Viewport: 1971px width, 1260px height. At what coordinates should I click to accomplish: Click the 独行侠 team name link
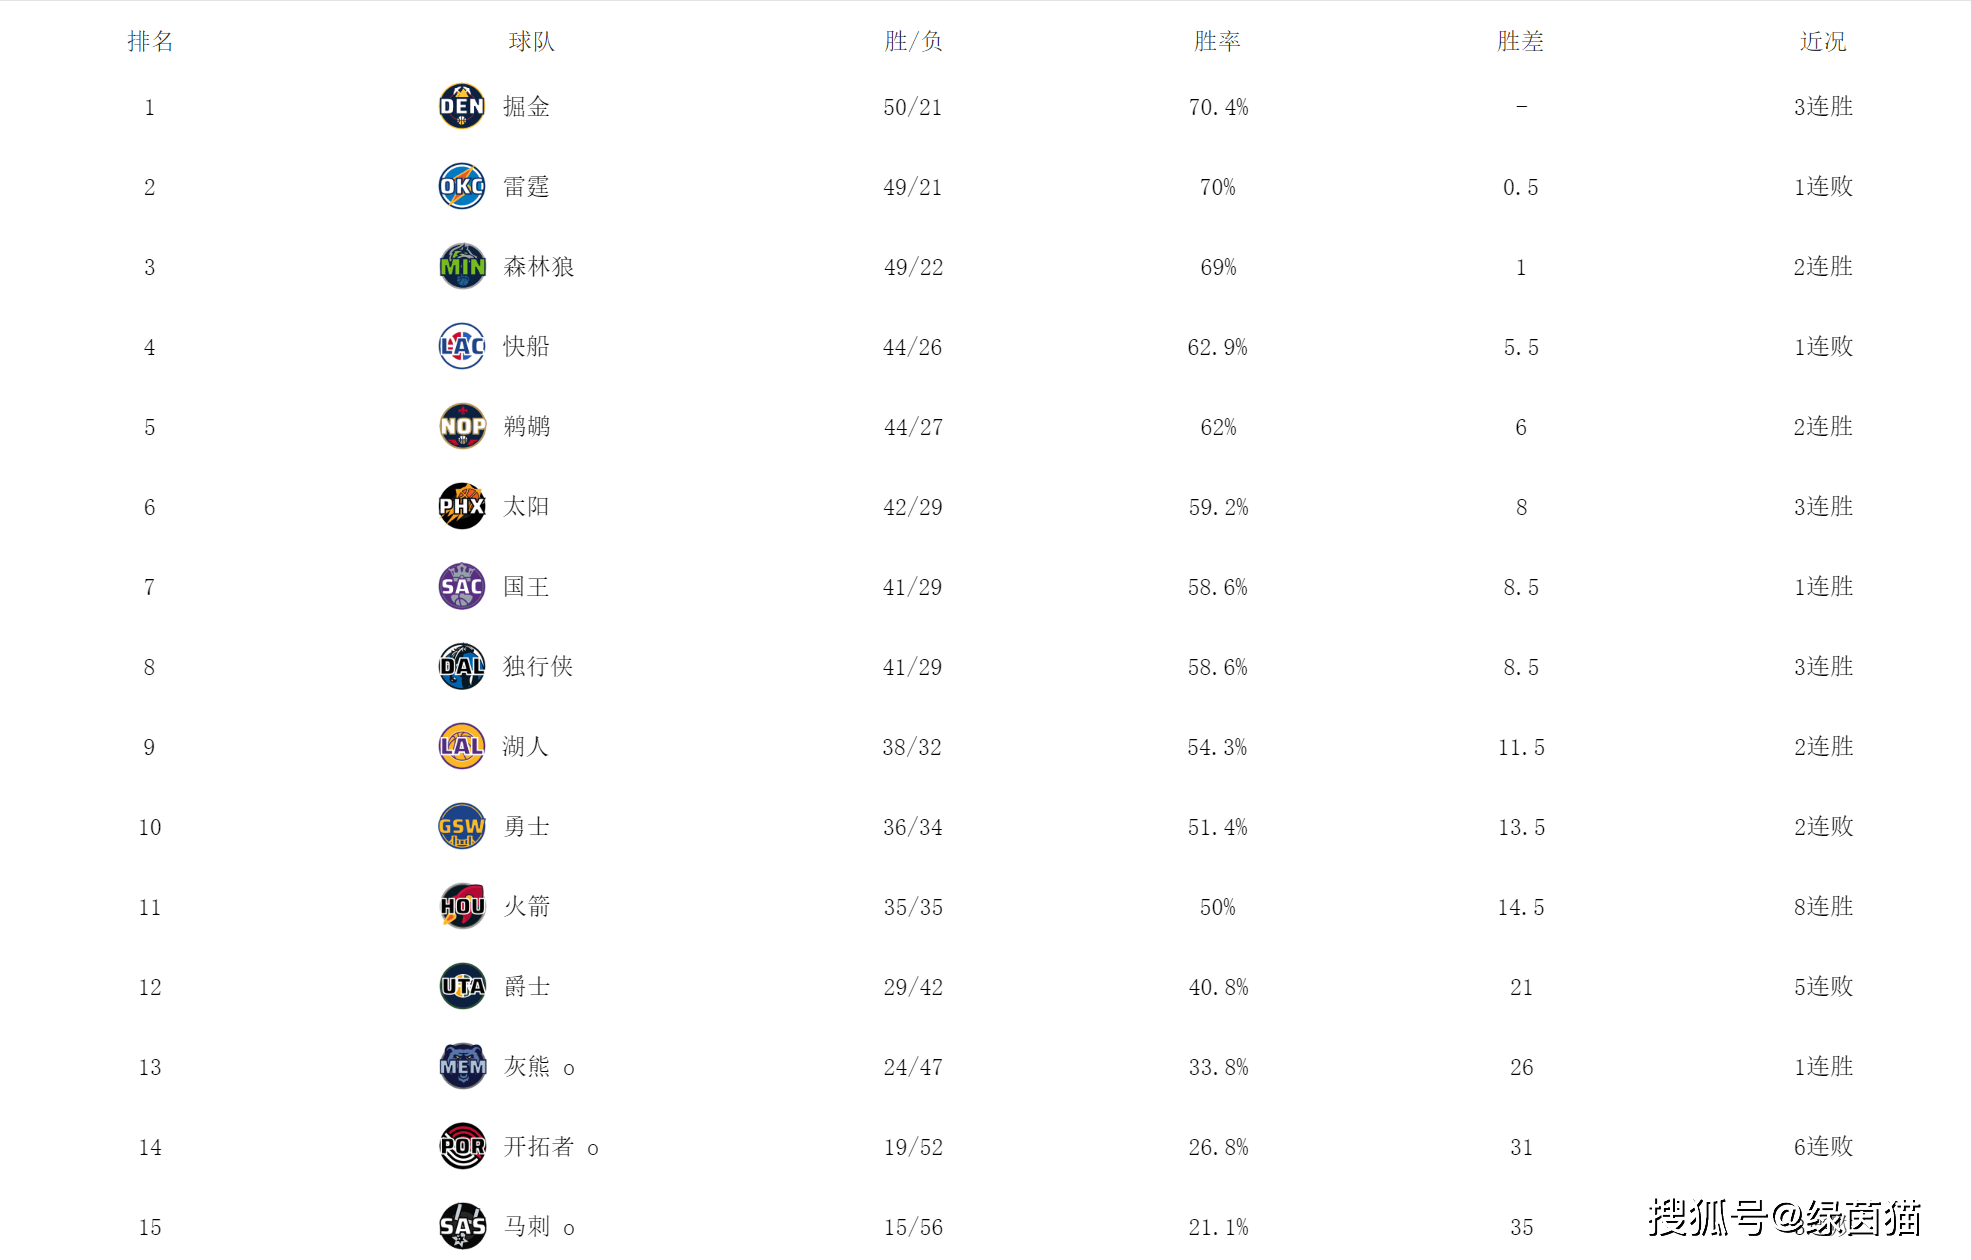[538, 666]
